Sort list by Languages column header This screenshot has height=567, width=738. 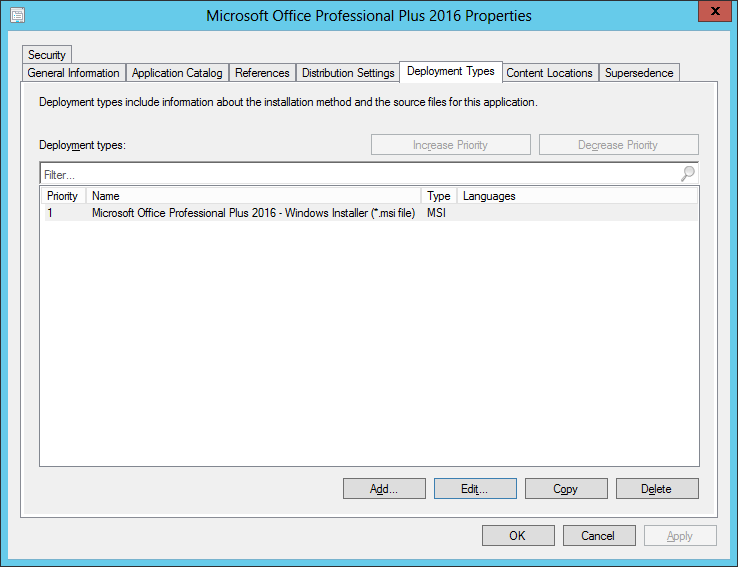577,196
